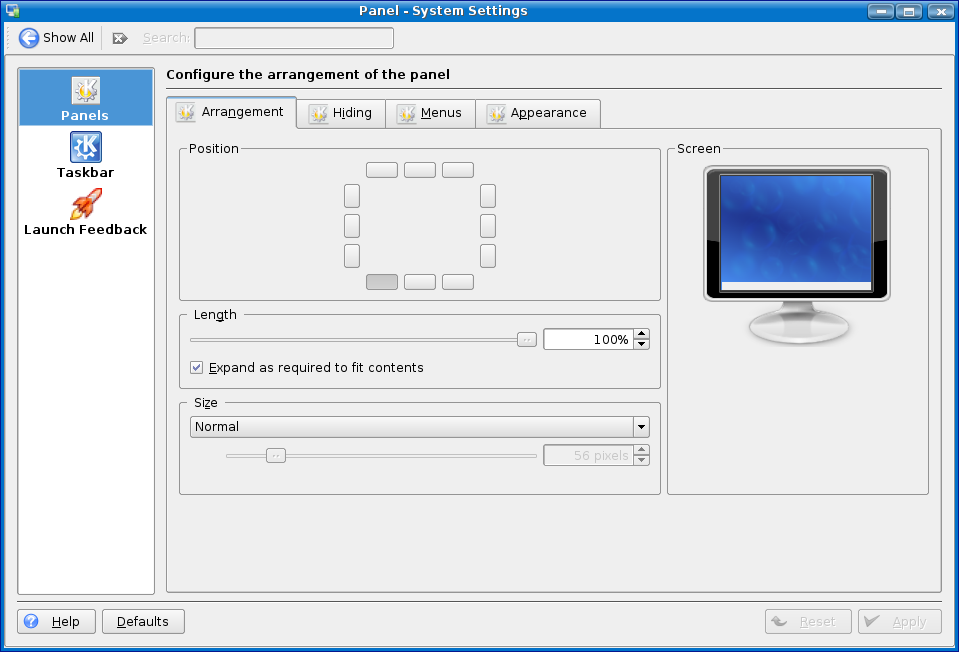Switch to the Arrangement tab
Image resolution: width=959 pixels, height=652 pixels.
click(x=231, y=112)
